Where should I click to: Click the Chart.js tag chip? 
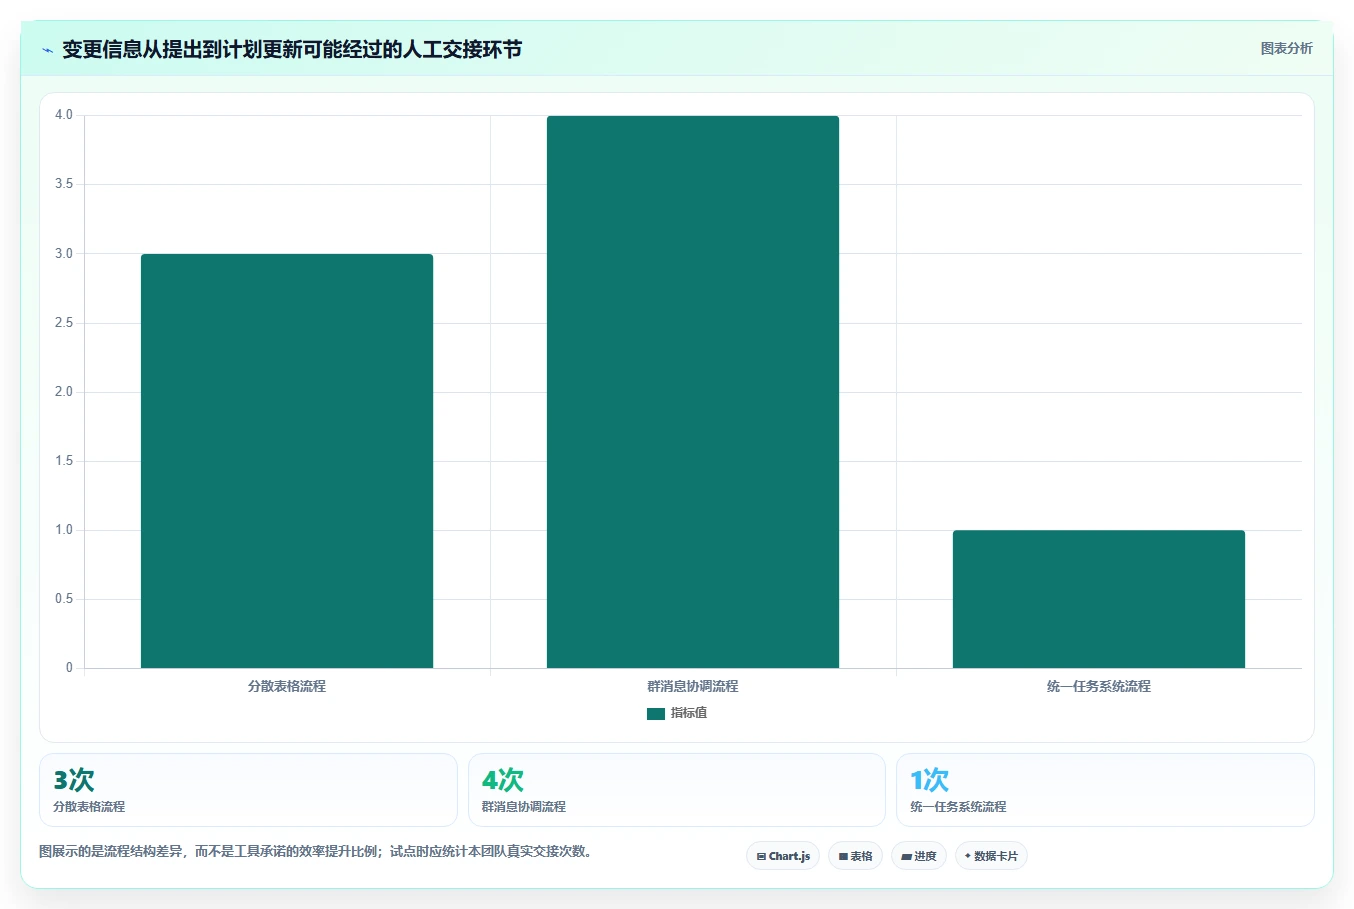tap(783, 856)
